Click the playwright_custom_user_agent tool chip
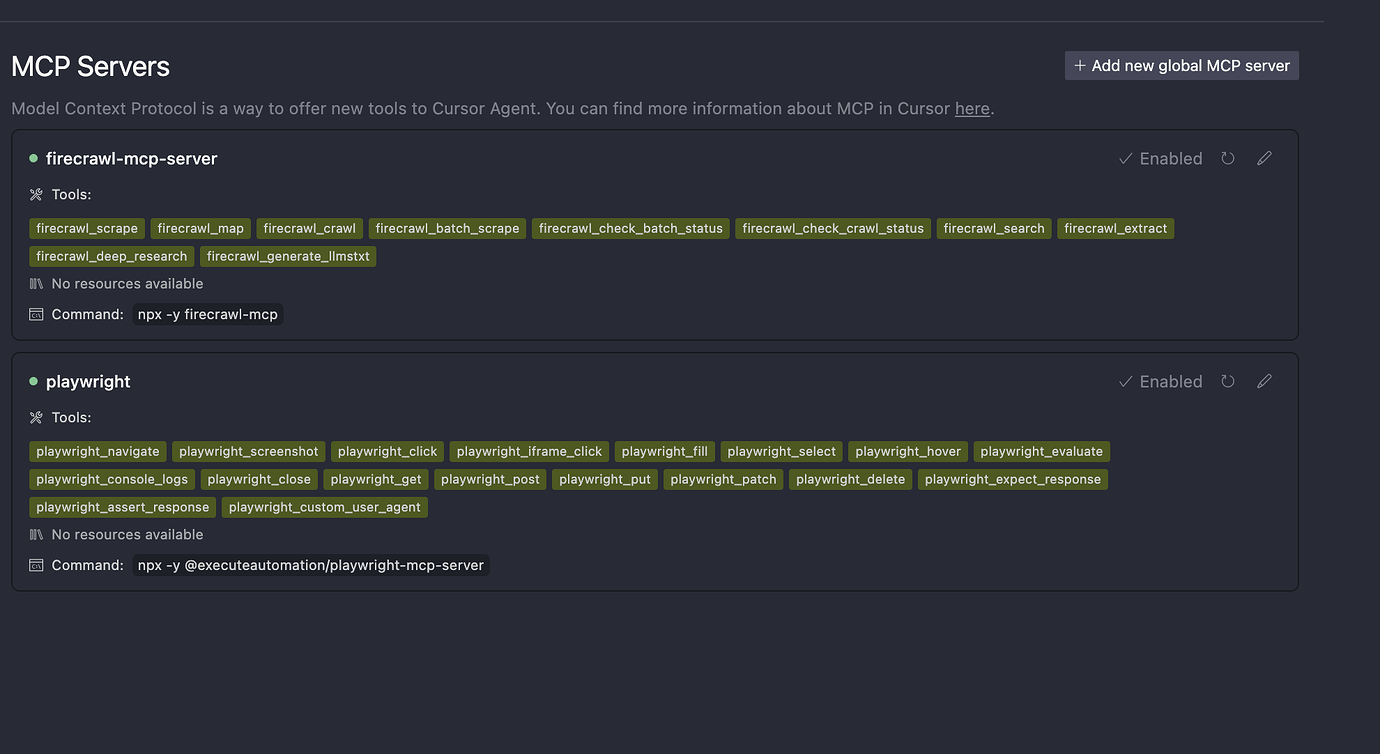Image resolution: width=1380 pixels, height=754 pixels. pyautogui.click(x=324, y=507)
